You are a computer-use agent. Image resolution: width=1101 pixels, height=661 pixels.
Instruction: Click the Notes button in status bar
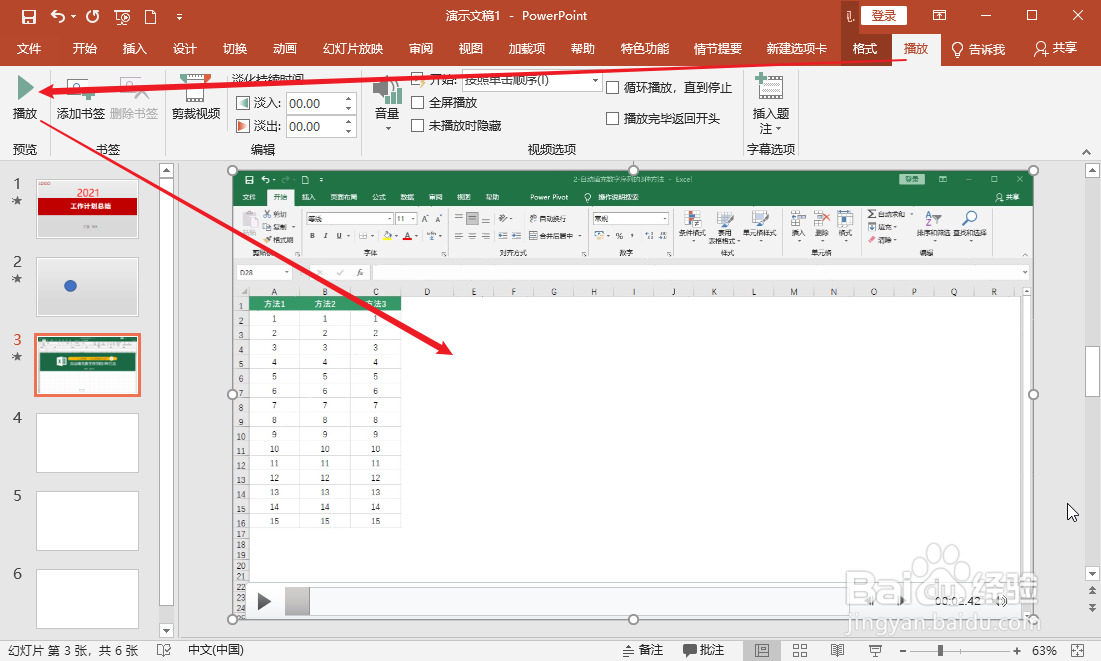point(642,650)
